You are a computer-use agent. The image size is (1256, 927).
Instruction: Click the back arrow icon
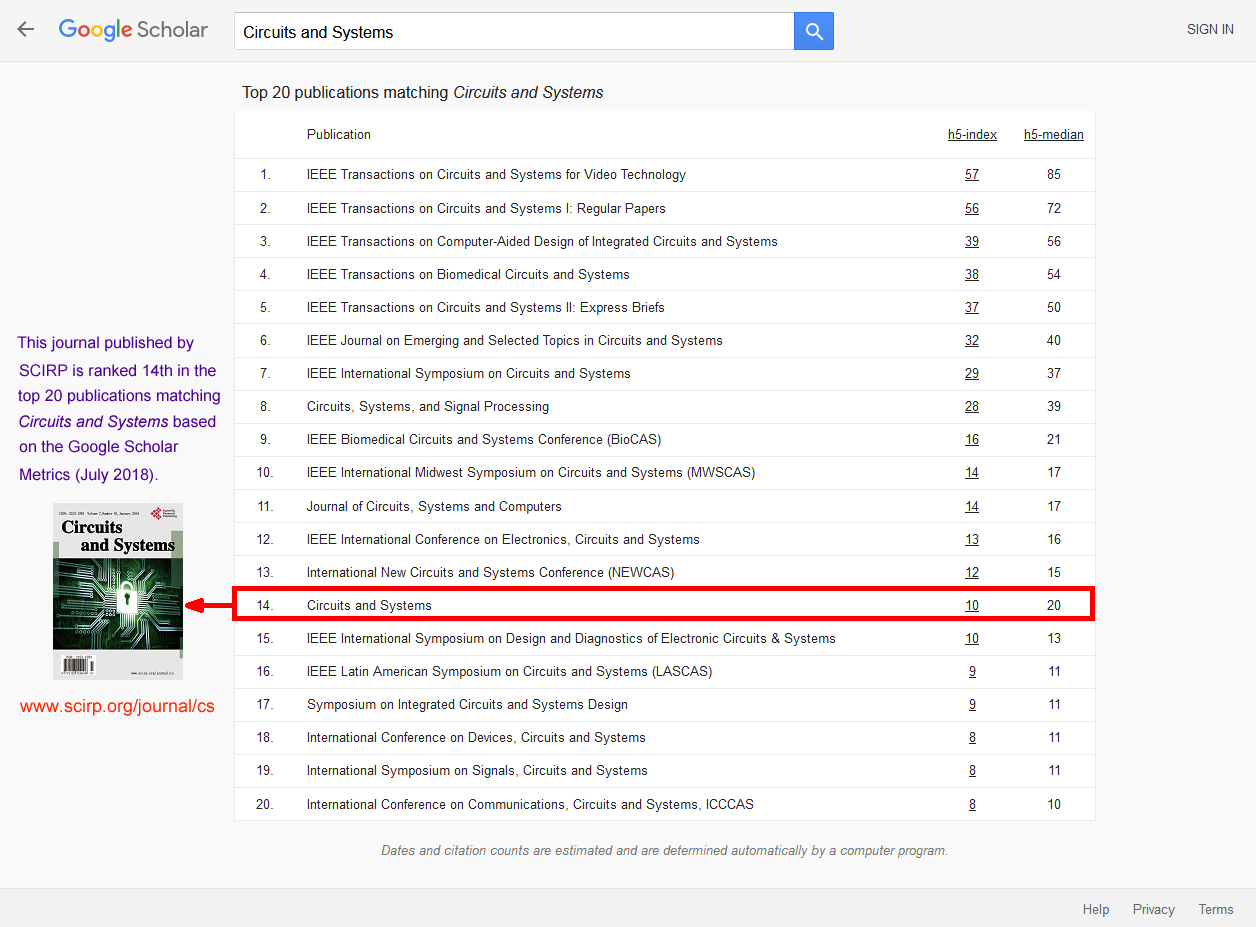pyautogui.click(x=26, y=30)
